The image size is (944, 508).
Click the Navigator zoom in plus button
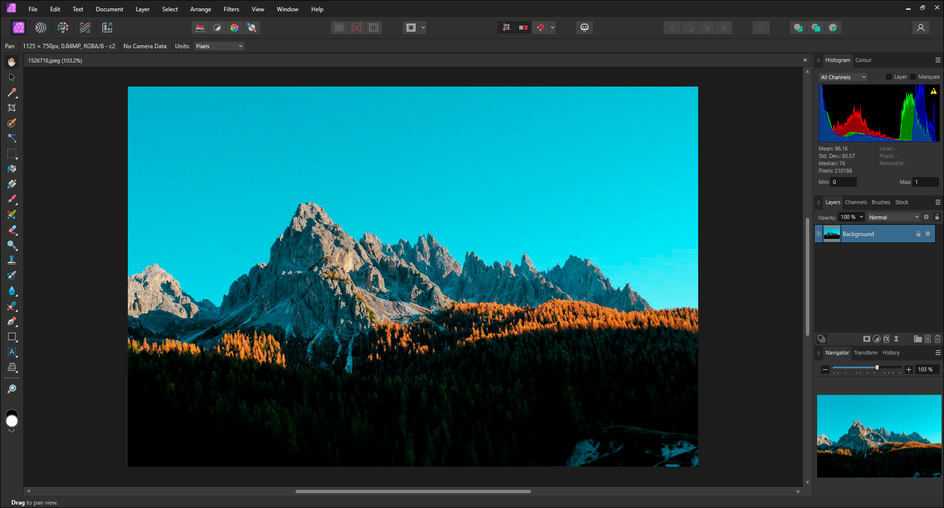coord(908,369)
